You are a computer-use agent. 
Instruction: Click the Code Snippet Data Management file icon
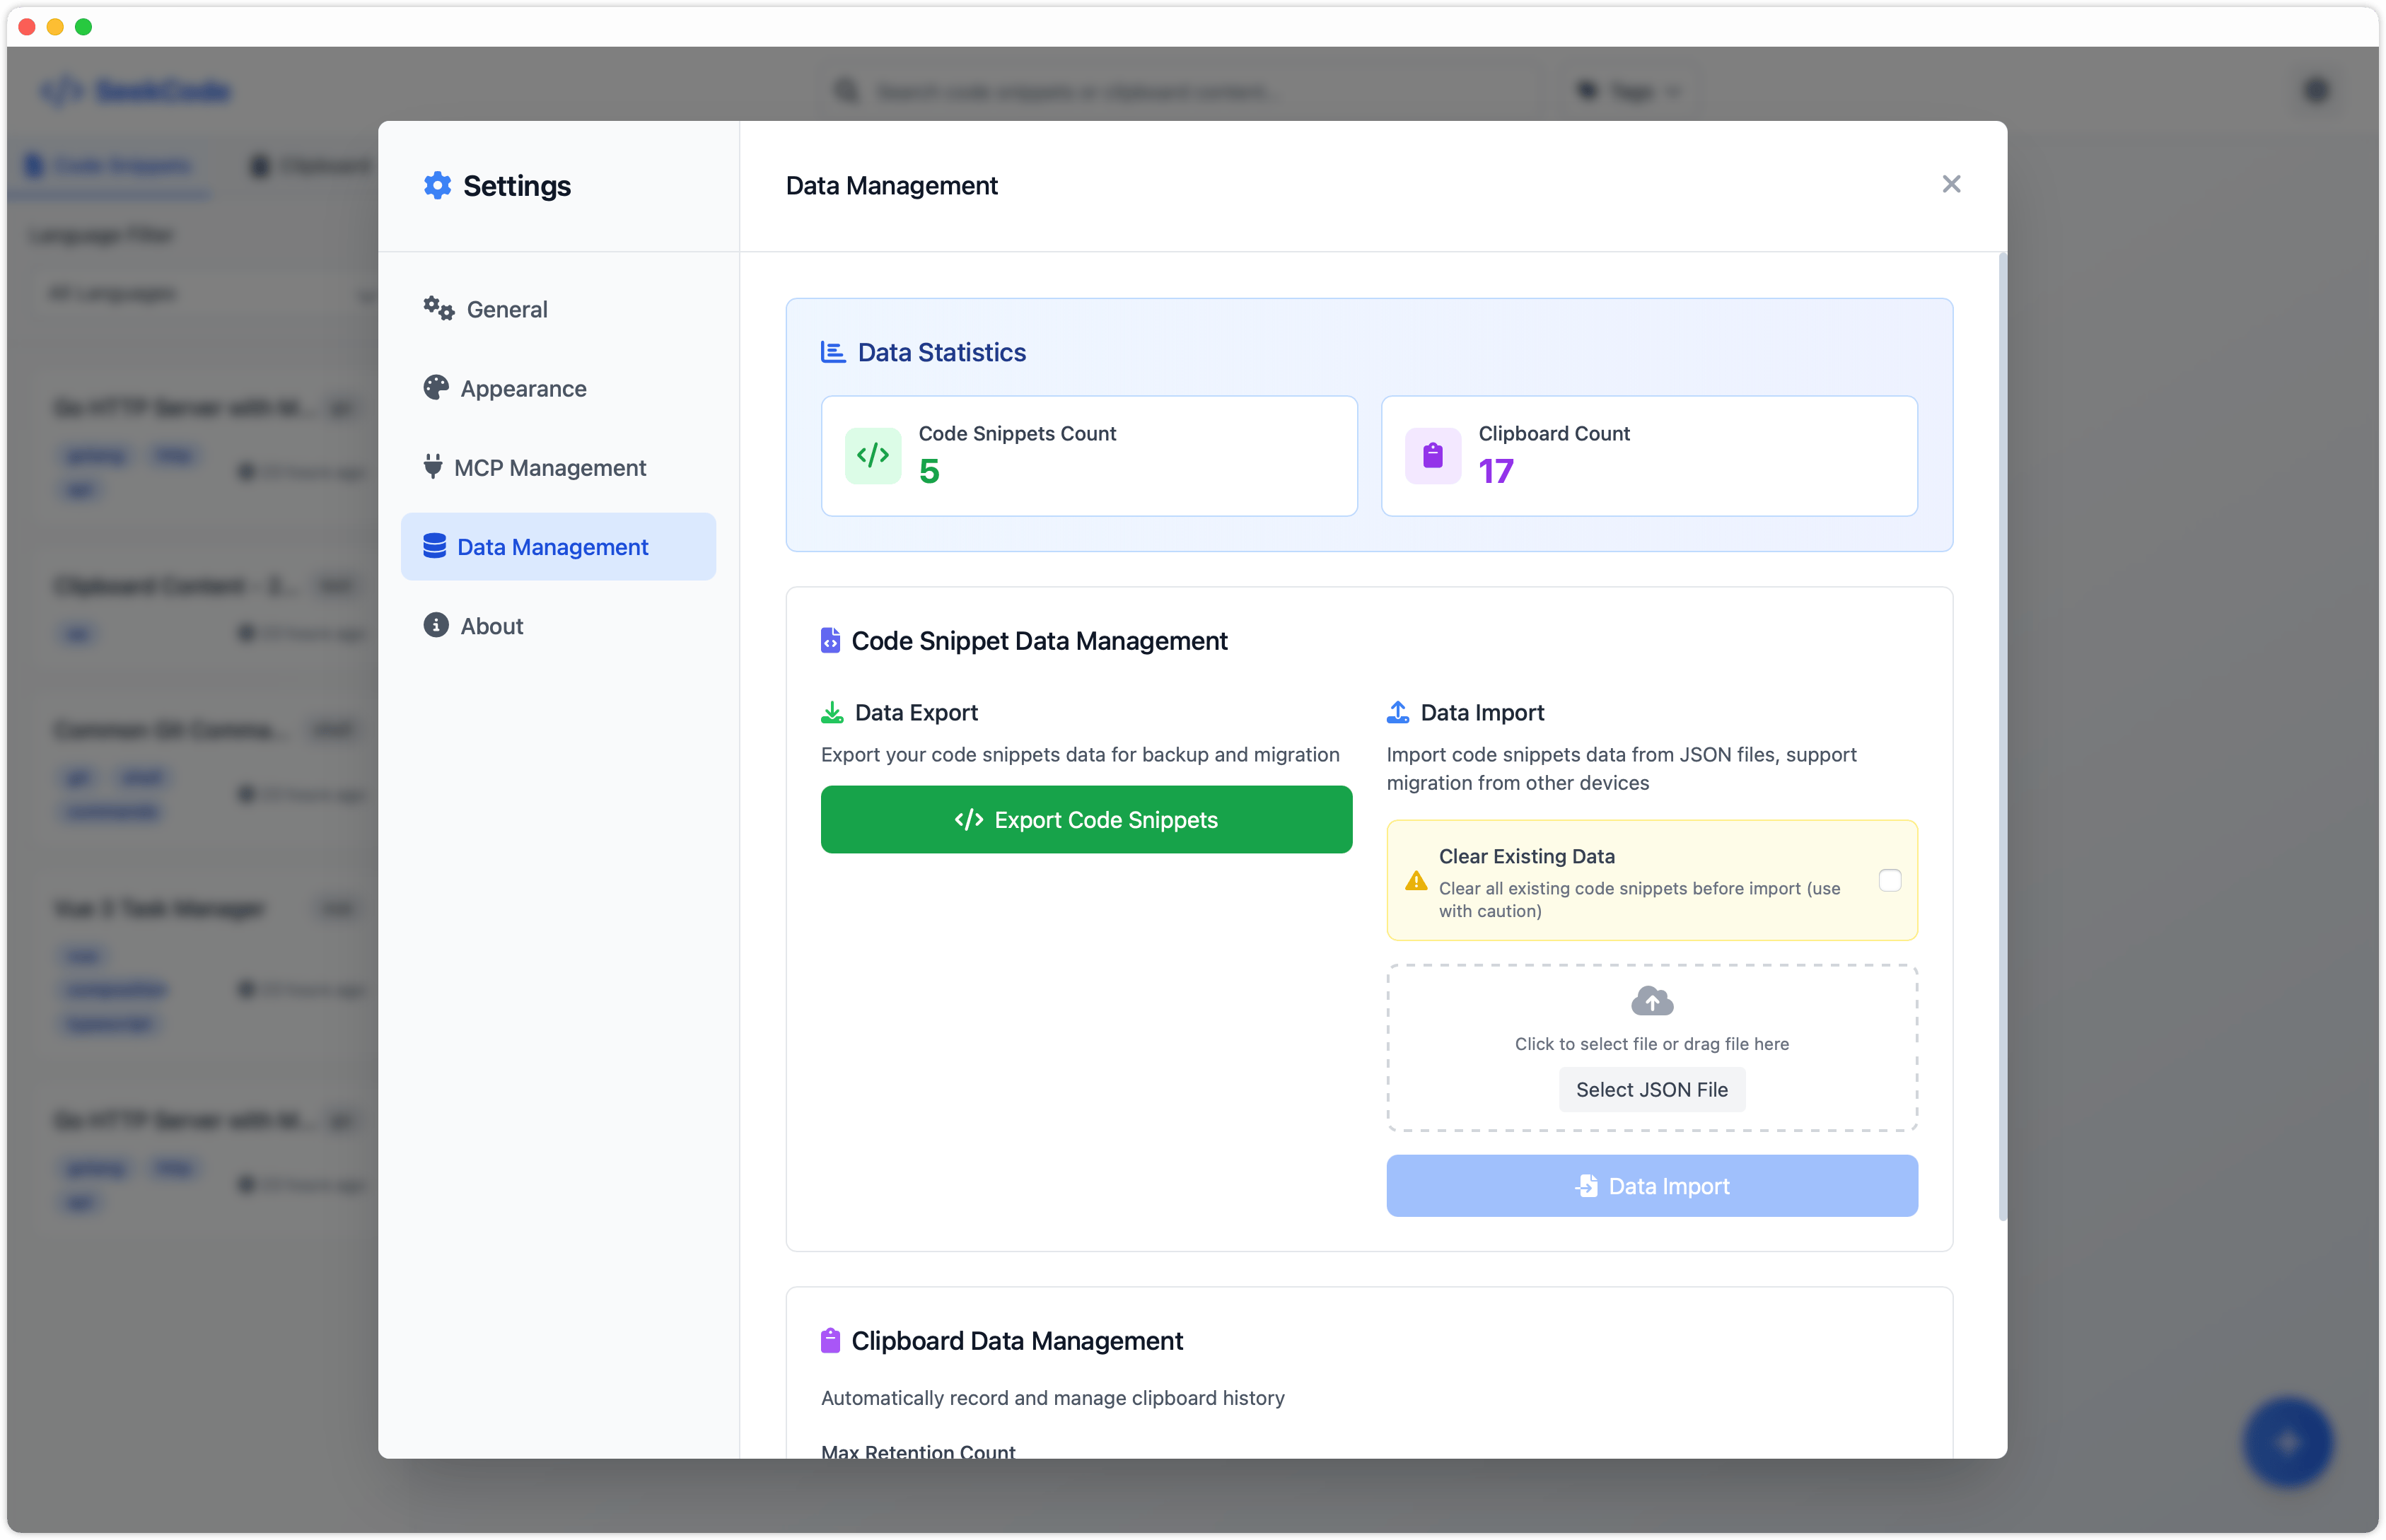(x=830, y=641)
